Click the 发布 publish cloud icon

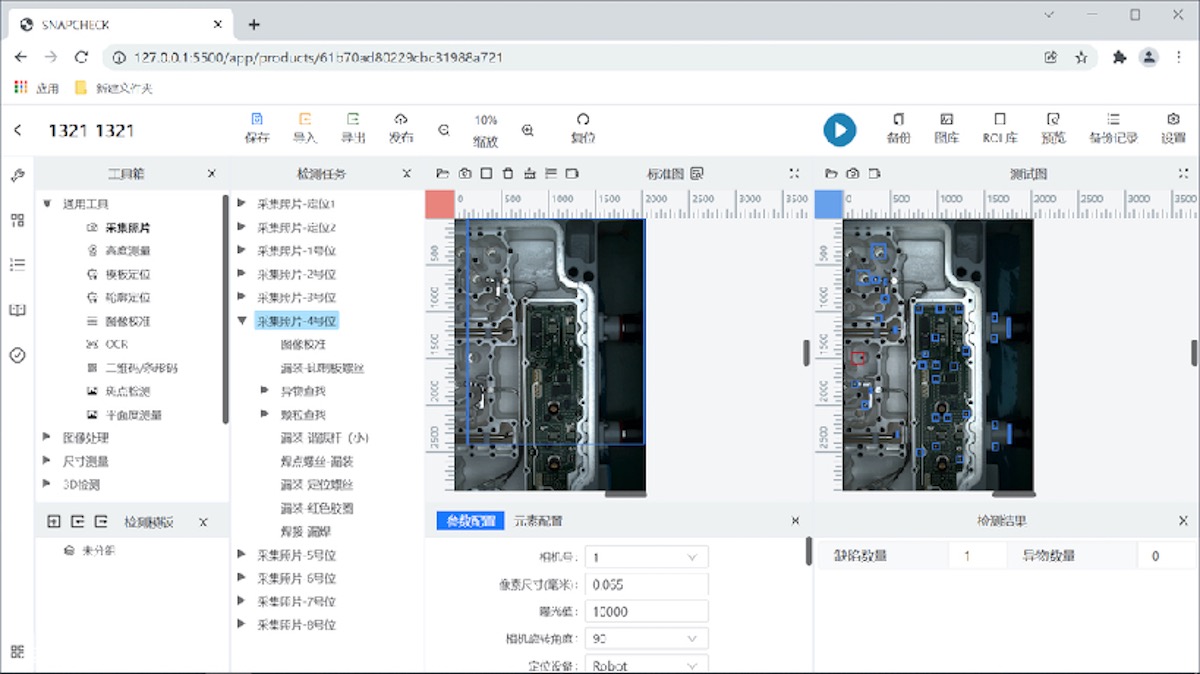401,119
